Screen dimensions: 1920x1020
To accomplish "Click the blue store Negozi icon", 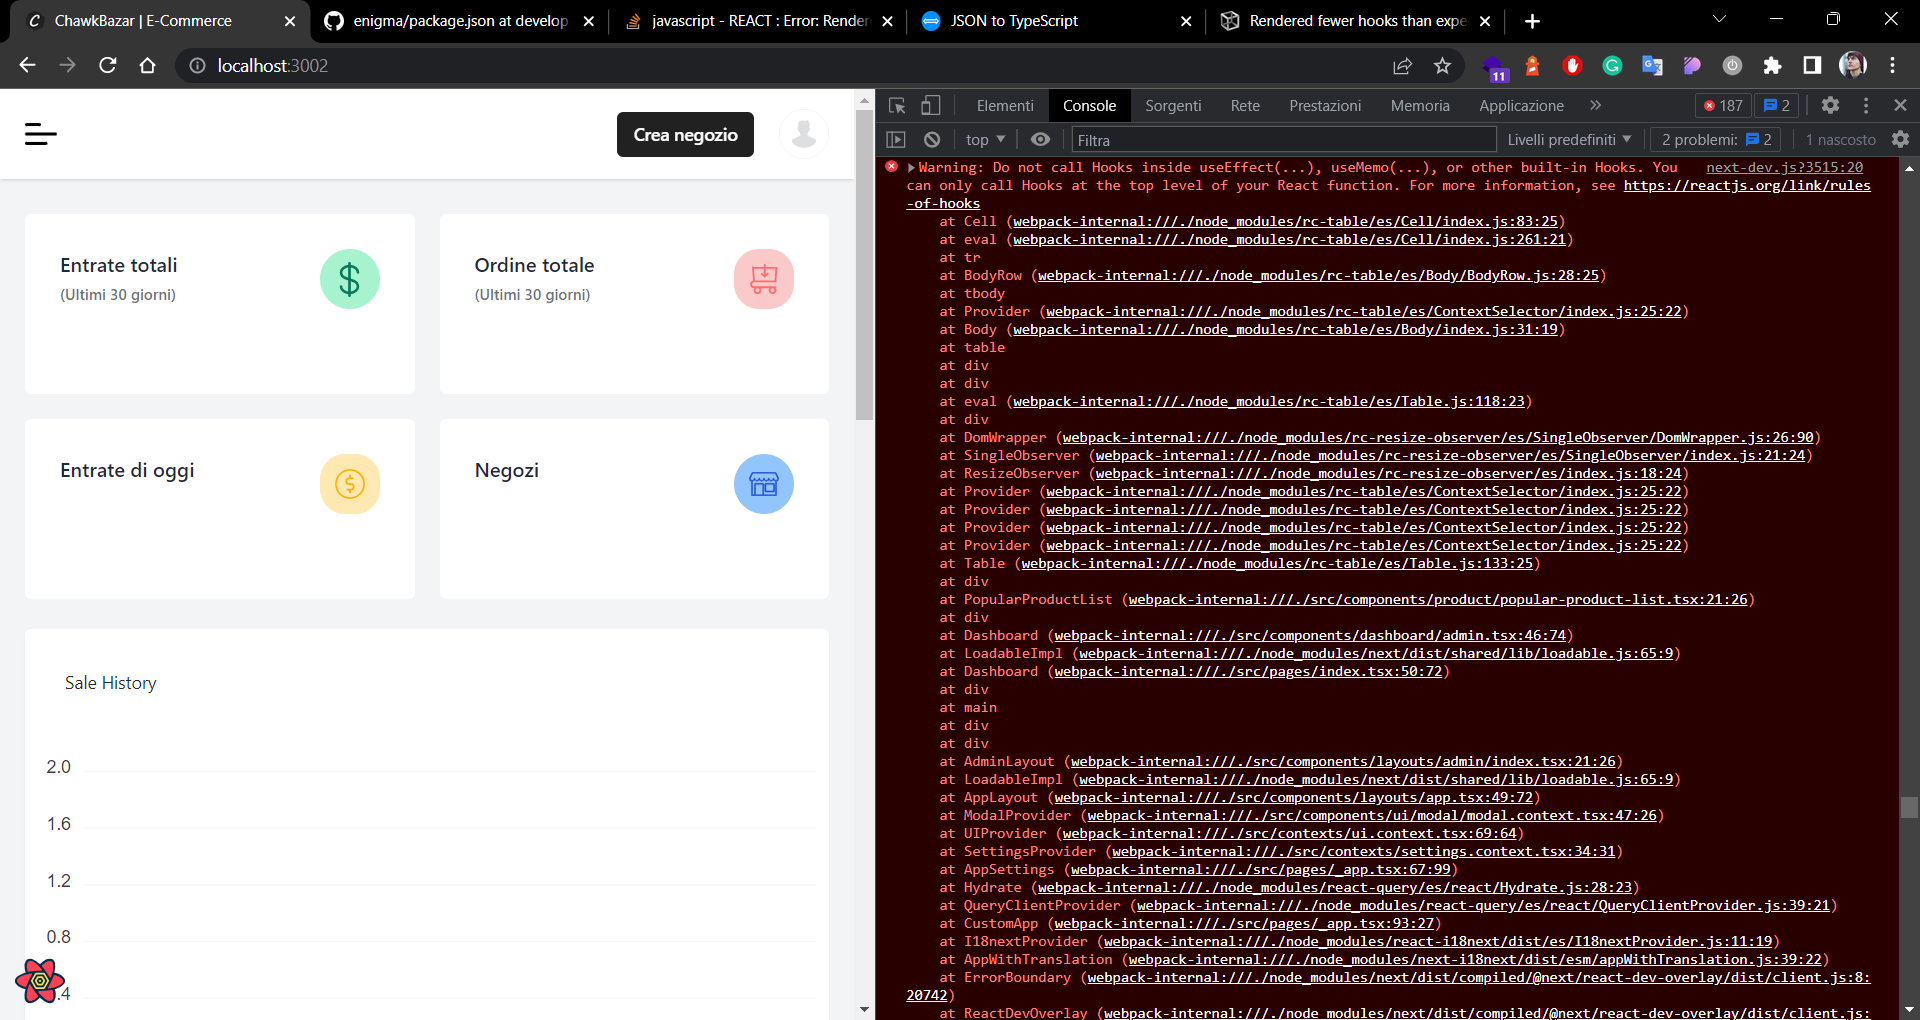I will click(x=764, y=484).
